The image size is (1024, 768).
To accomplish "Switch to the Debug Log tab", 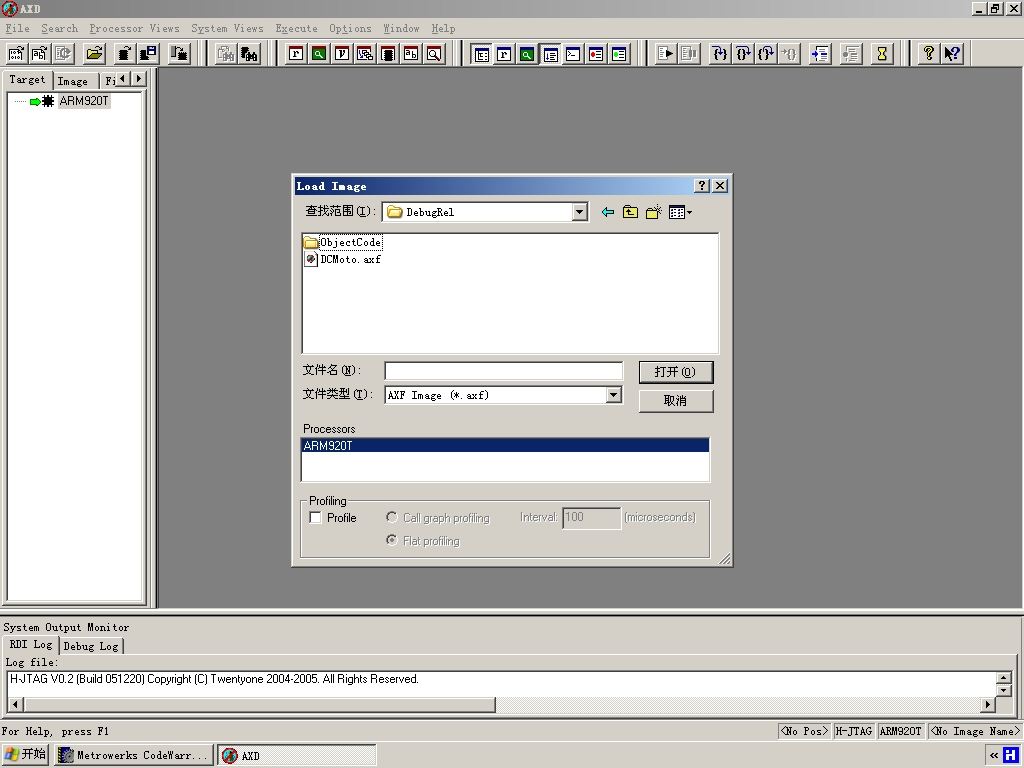I will 91,646.
